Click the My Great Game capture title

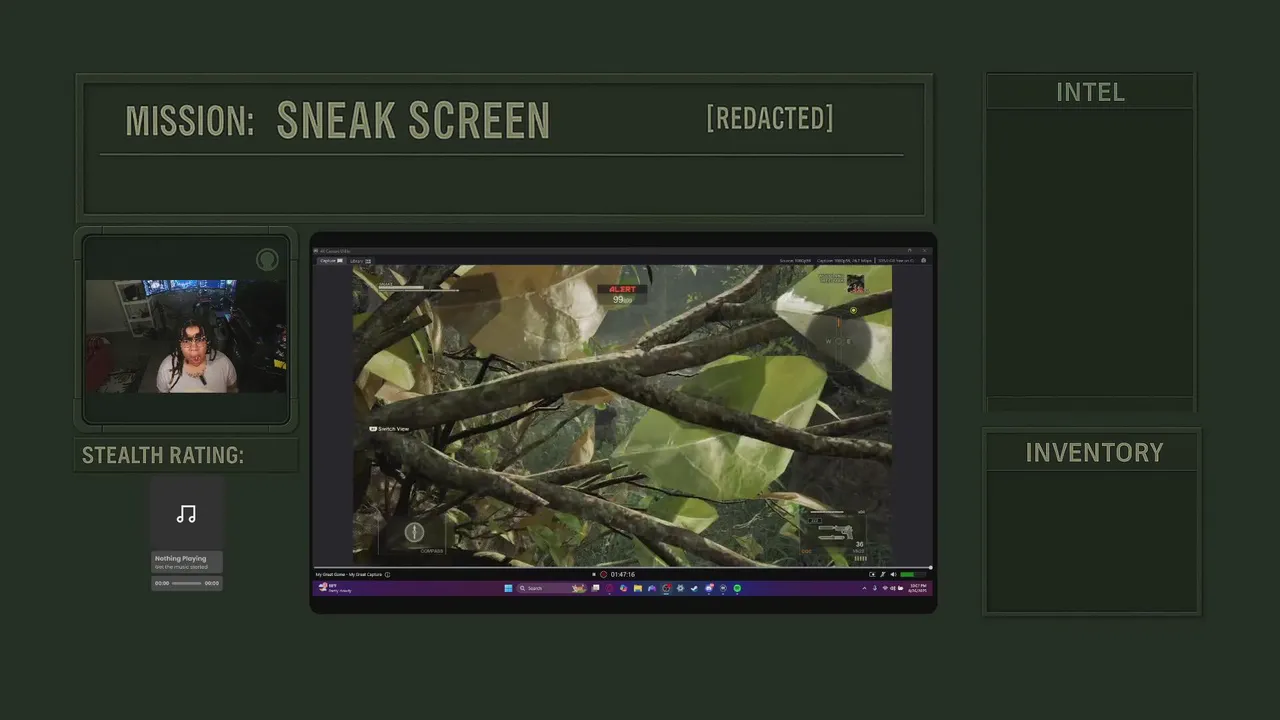[348, 574]
